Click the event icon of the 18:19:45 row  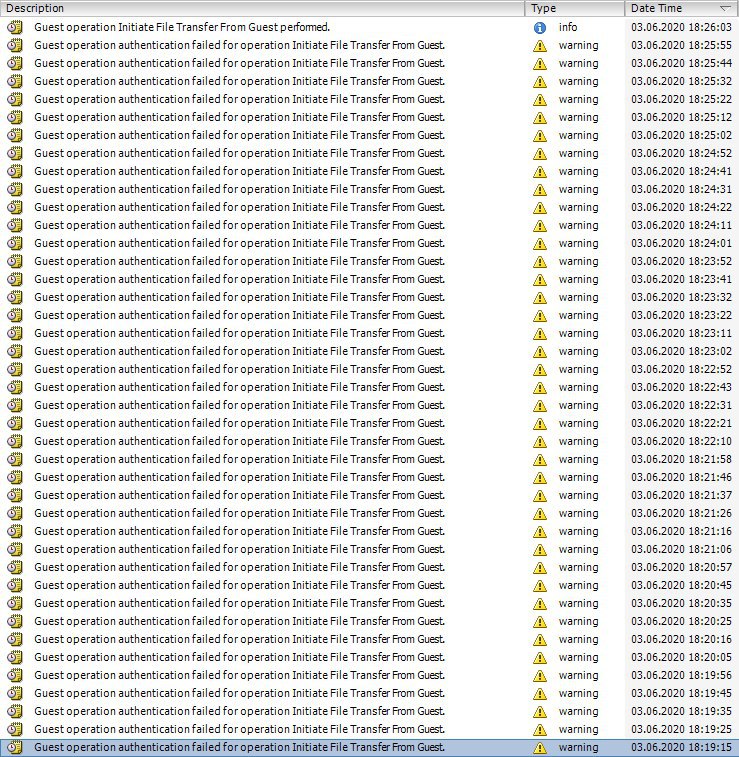coord(15,693)
